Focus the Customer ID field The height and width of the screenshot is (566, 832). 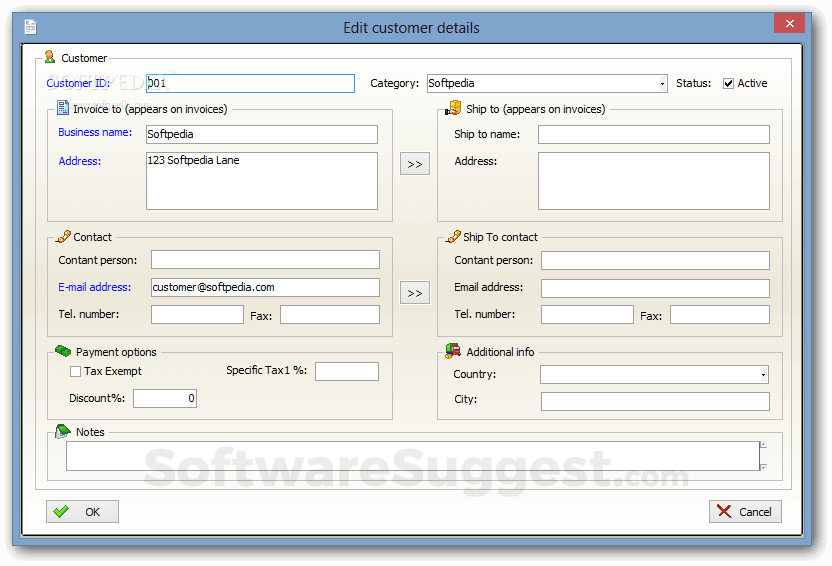(x=250, y=84)
